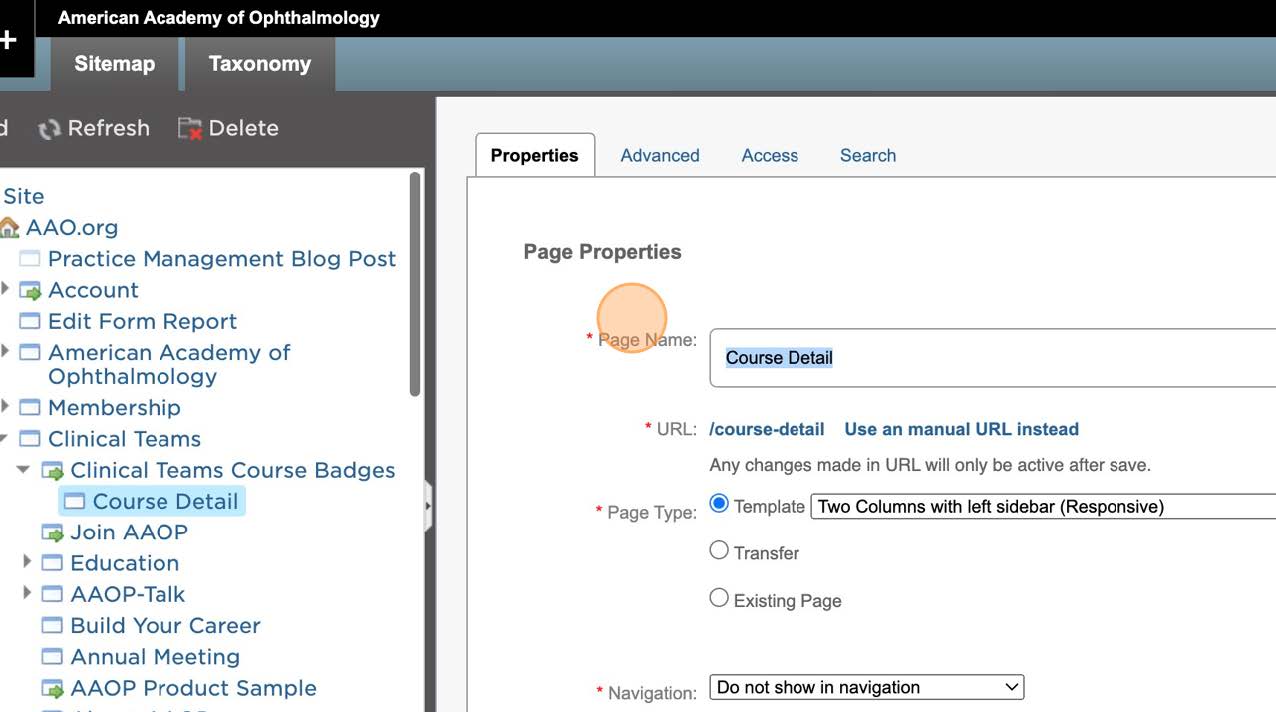Click the Refresh icon in toolbar
Viewport: 1276px width, 712px height.
pos(49,129)
